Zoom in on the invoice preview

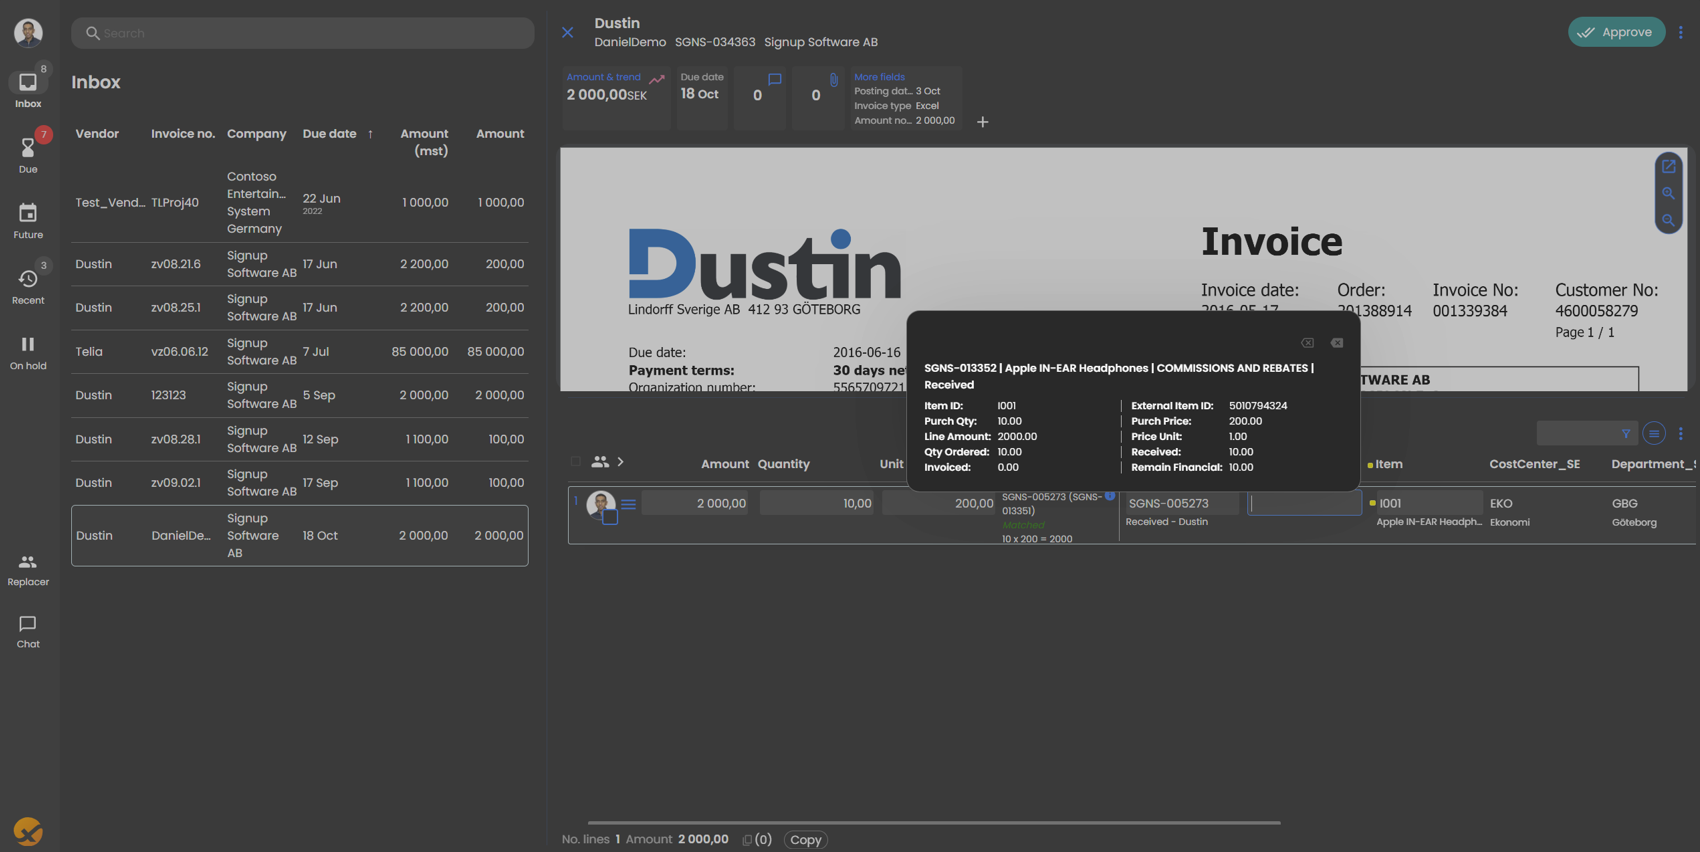(x=1668, y=194)
